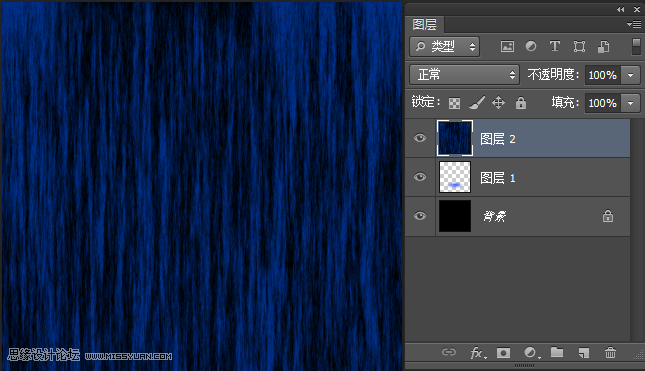Screen dimensions: 645x371
Task: Lock transparent pixels
Action: point(454,103)
